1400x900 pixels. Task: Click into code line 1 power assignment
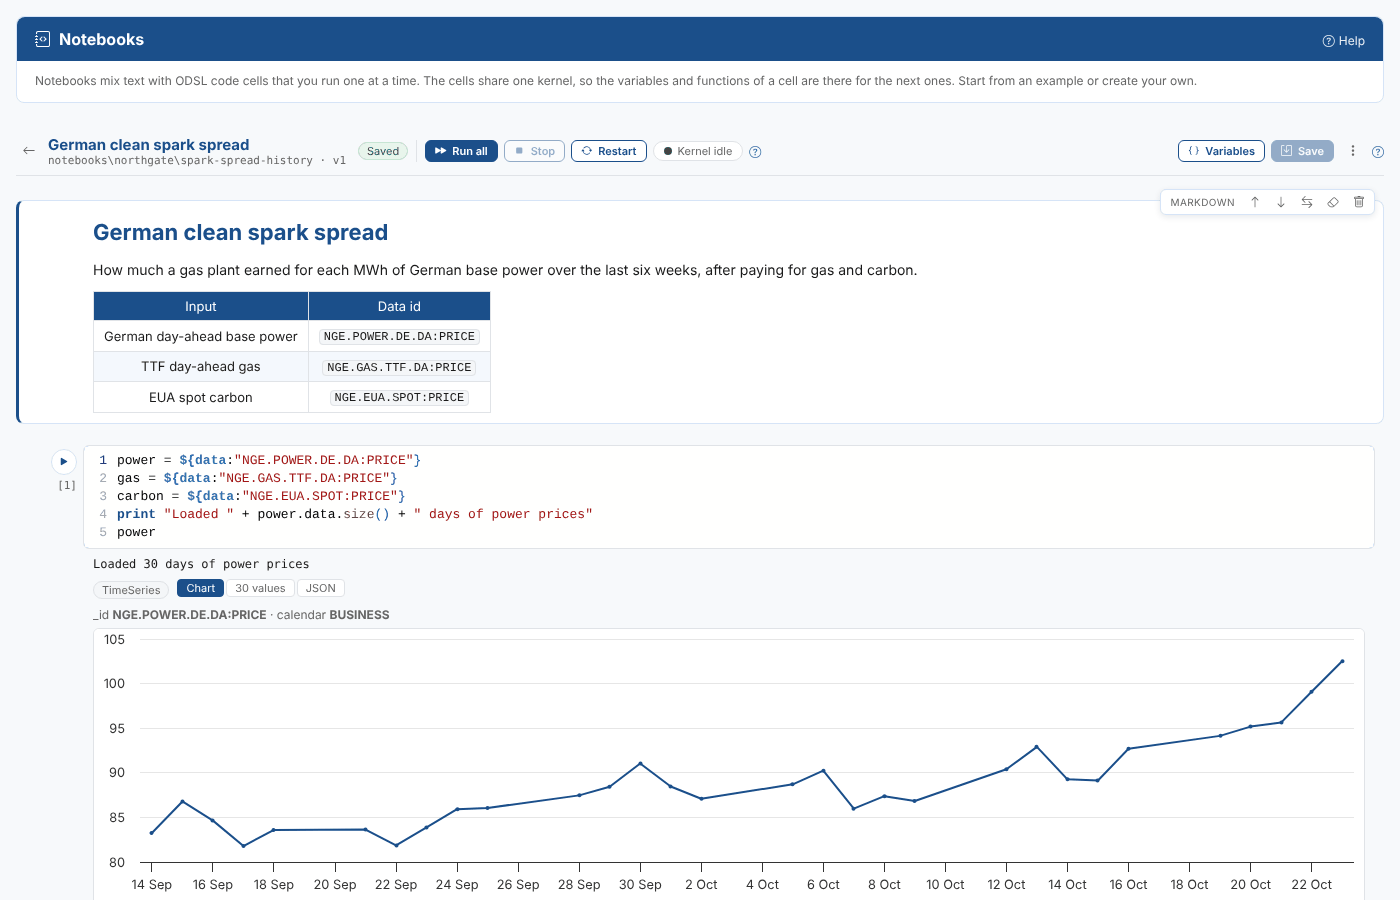(269, 460)
